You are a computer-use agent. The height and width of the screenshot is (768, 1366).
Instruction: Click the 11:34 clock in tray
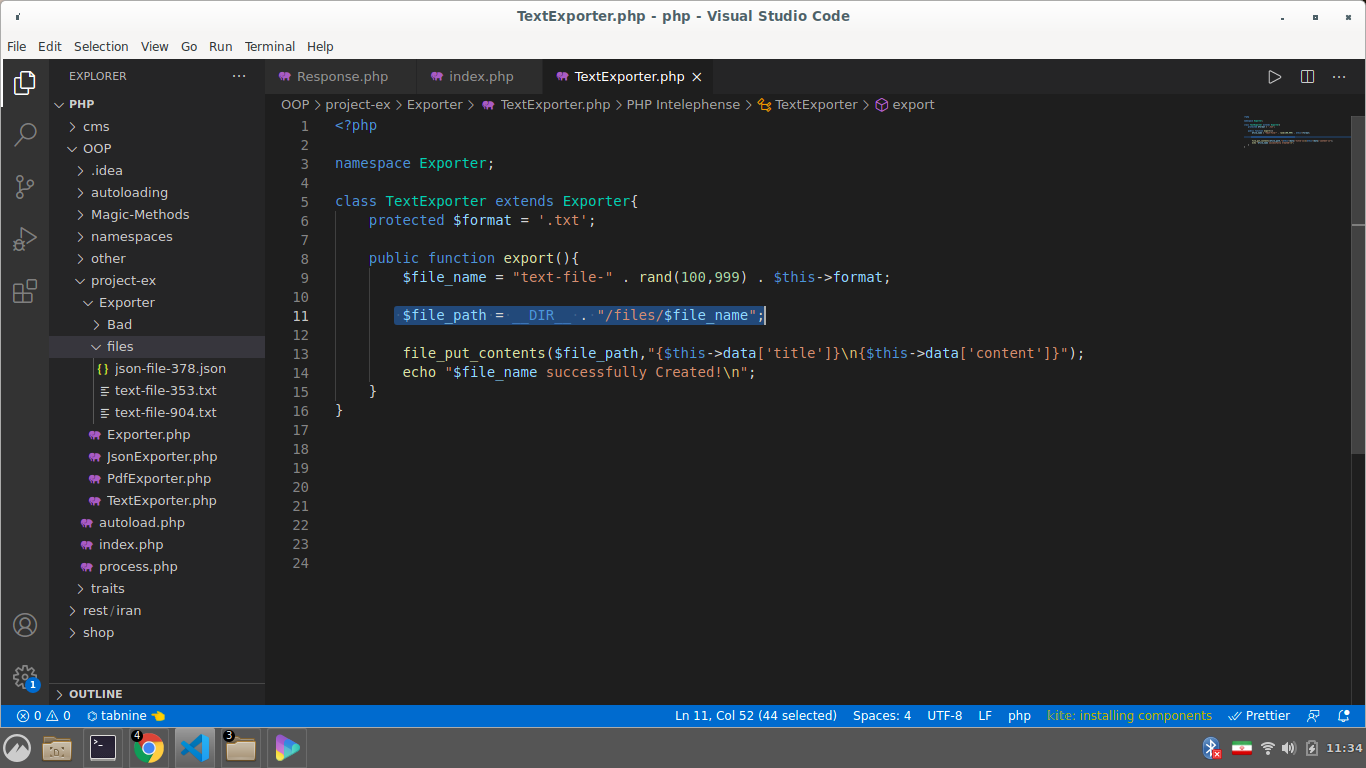point(1344,748)
